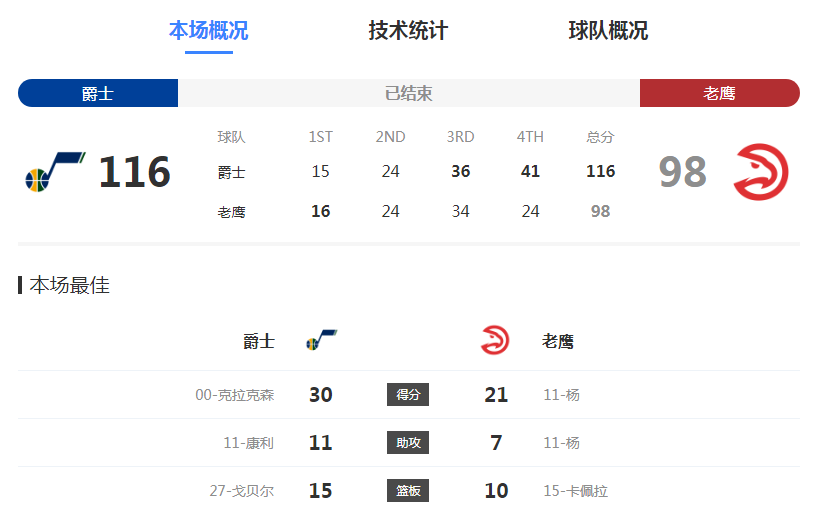Select the 本场概况 tab

pos(208,30)
